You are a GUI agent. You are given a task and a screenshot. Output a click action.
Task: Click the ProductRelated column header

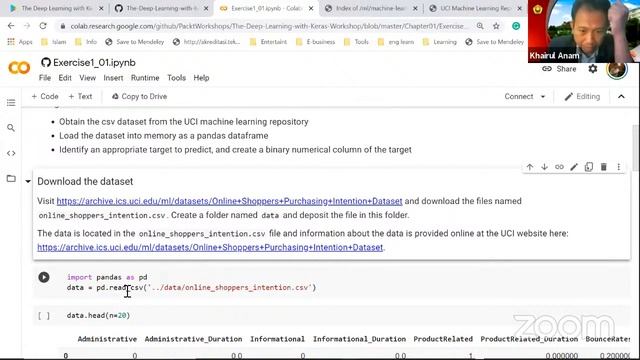[443, 339]
